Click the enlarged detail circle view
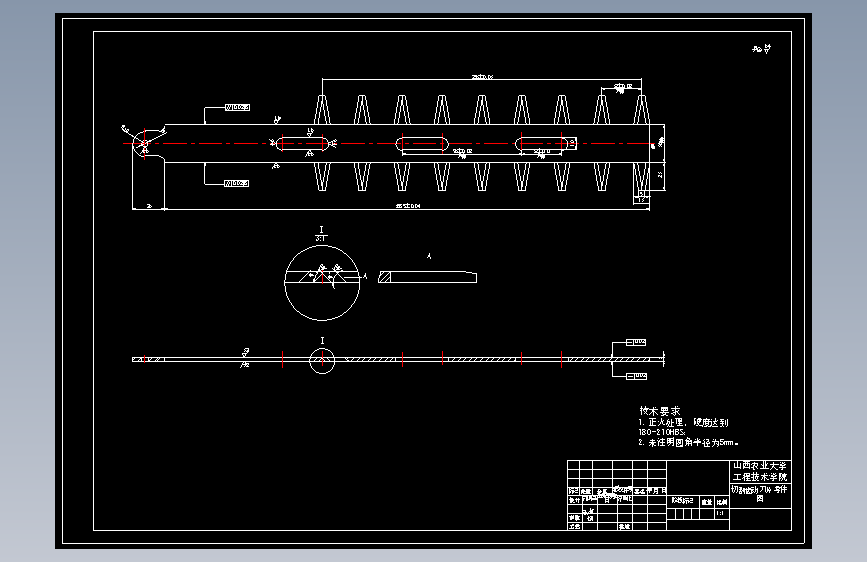 [322, 283]
